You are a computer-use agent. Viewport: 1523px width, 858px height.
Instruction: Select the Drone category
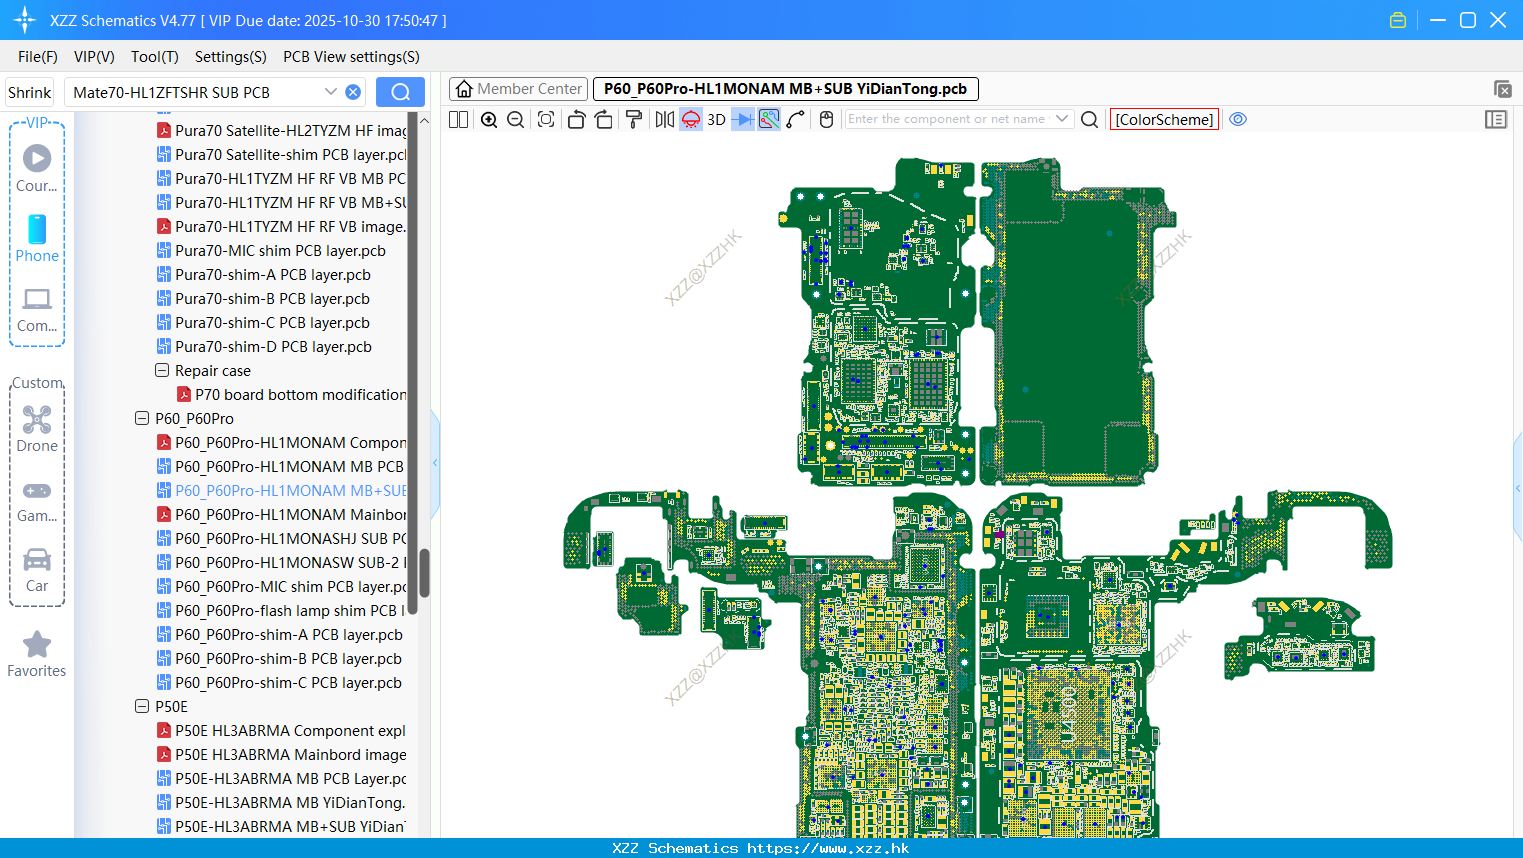(37, 428)
